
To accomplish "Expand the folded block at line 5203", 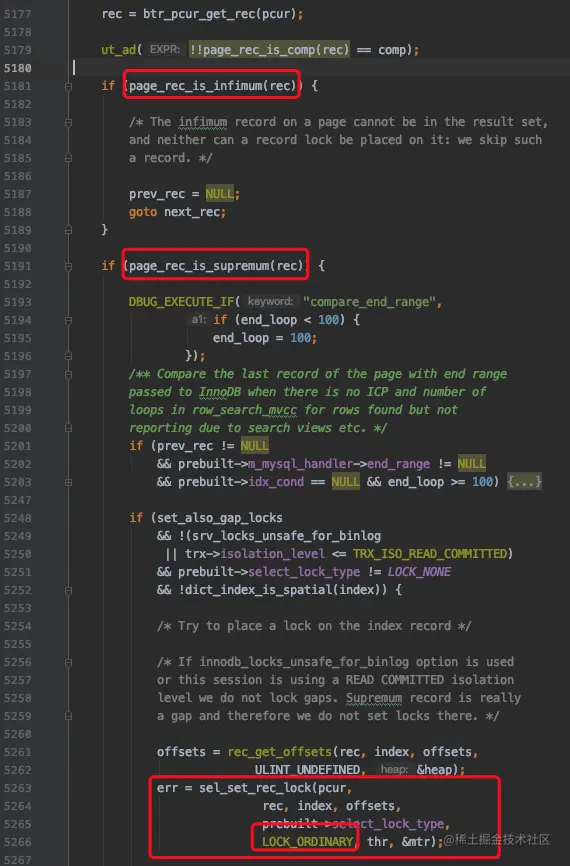I will click(68, 482).
